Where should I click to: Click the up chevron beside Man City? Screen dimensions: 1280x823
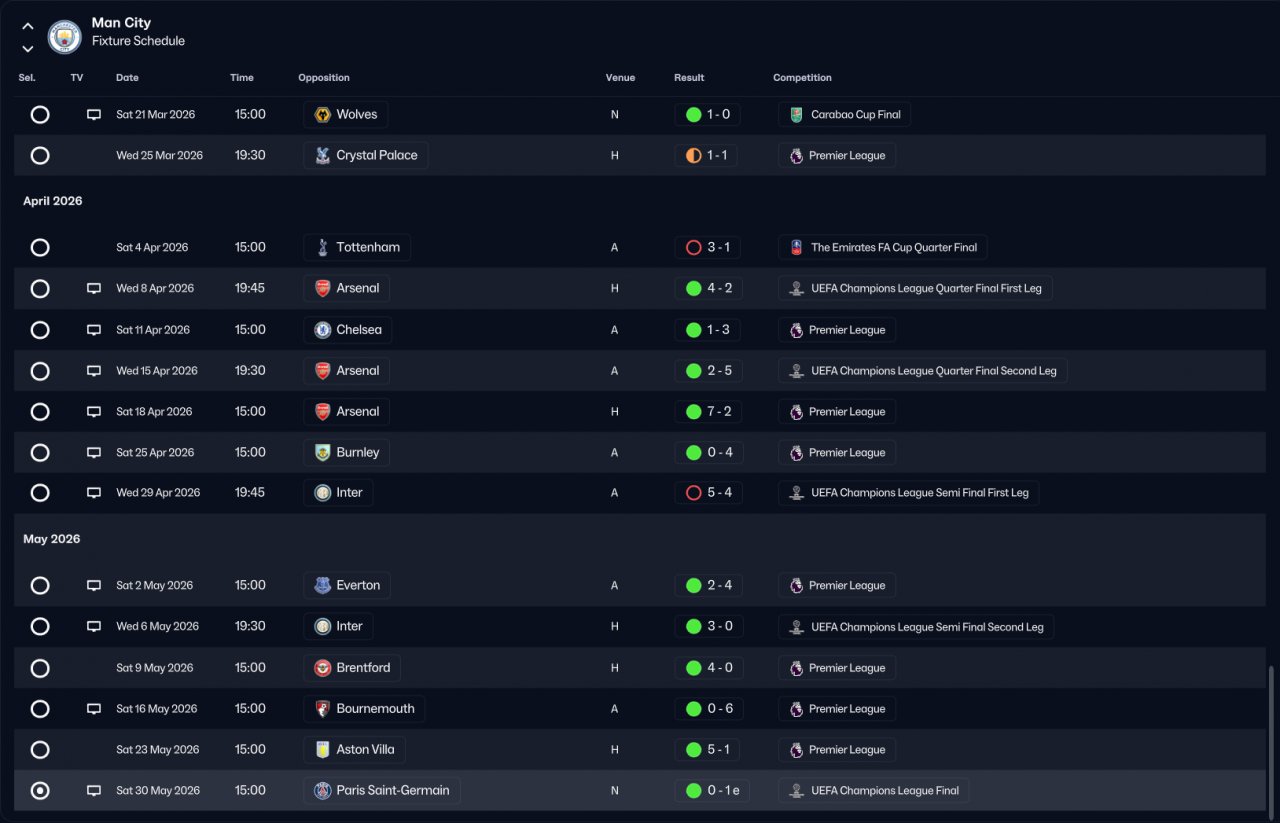point(28,27)
